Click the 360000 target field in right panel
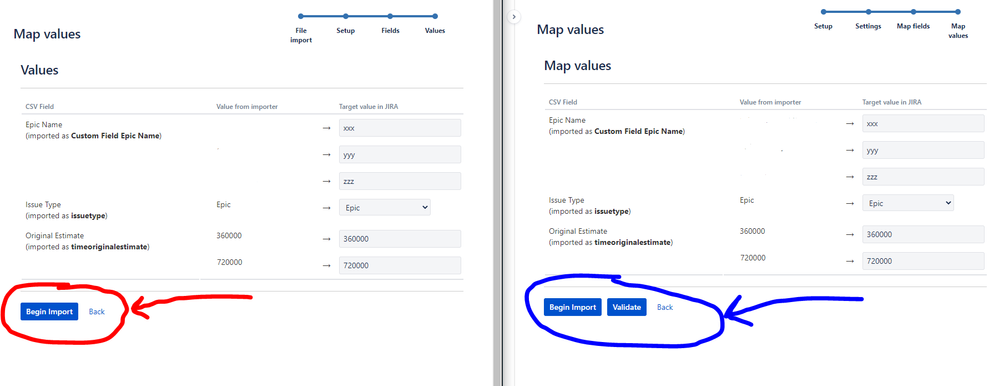Screen dimensions: 999x386 click(923, 234)
